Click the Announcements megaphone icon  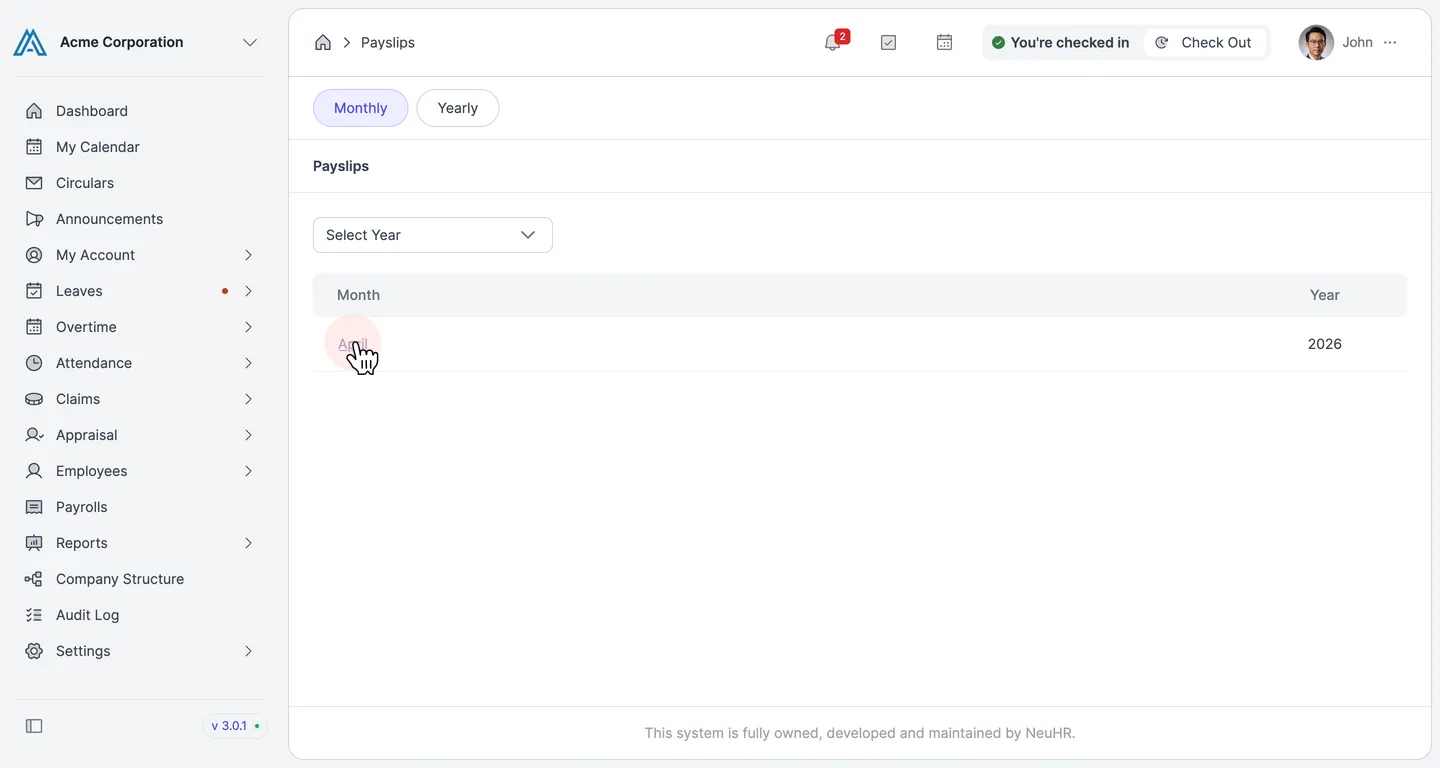tap(34, 219)
